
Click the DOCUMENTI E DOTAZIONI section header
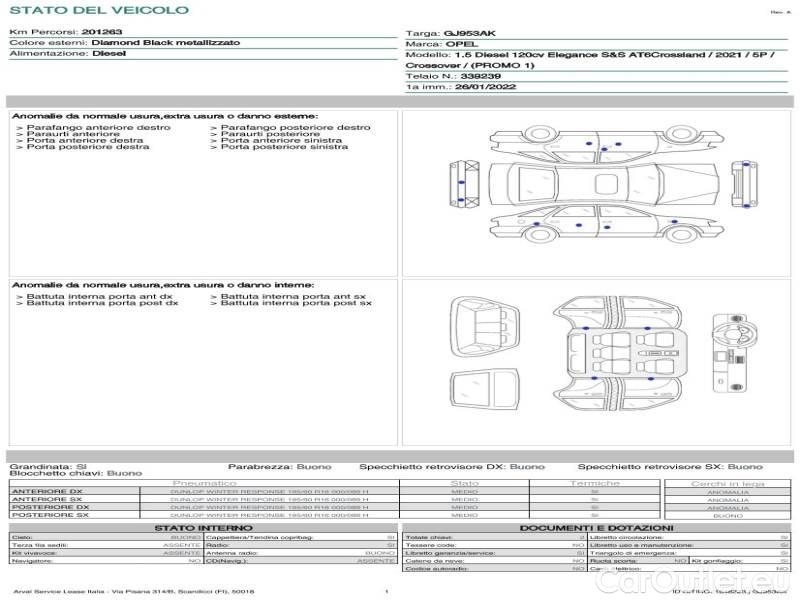point(596,528)
